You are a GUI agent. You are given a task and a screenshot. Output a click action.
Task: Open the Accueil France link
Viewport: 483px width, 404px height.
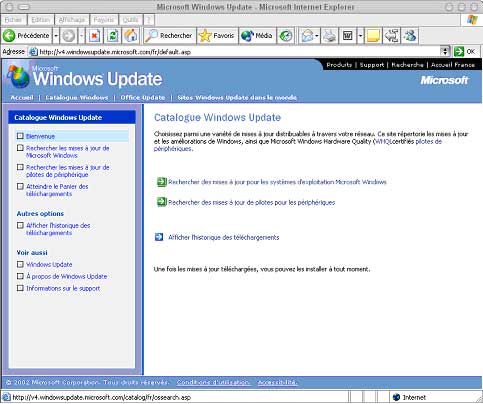[x=453, y=65]
